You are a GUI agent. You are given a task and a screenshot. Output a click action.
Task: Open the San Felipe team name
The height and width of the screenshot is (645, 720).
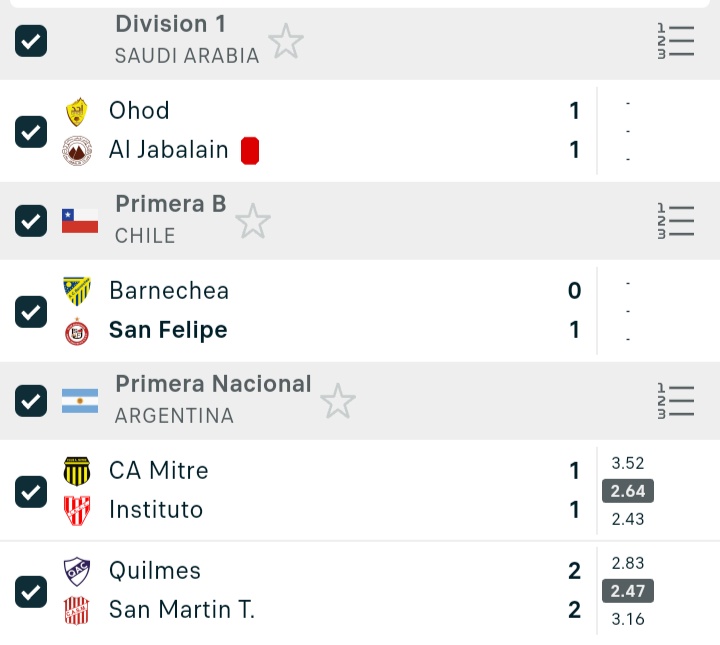[x=168, y=330]
